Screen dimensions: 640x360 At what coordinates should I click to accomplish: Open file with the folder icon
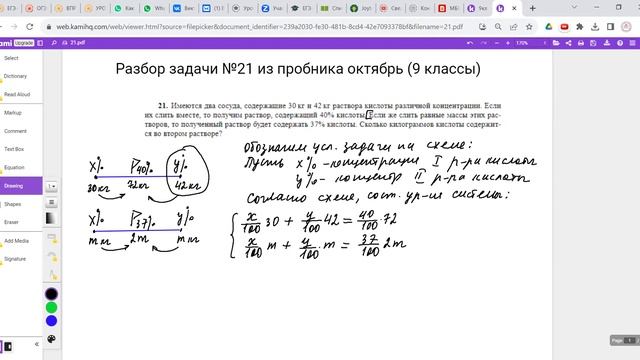[x=556, y=43]
